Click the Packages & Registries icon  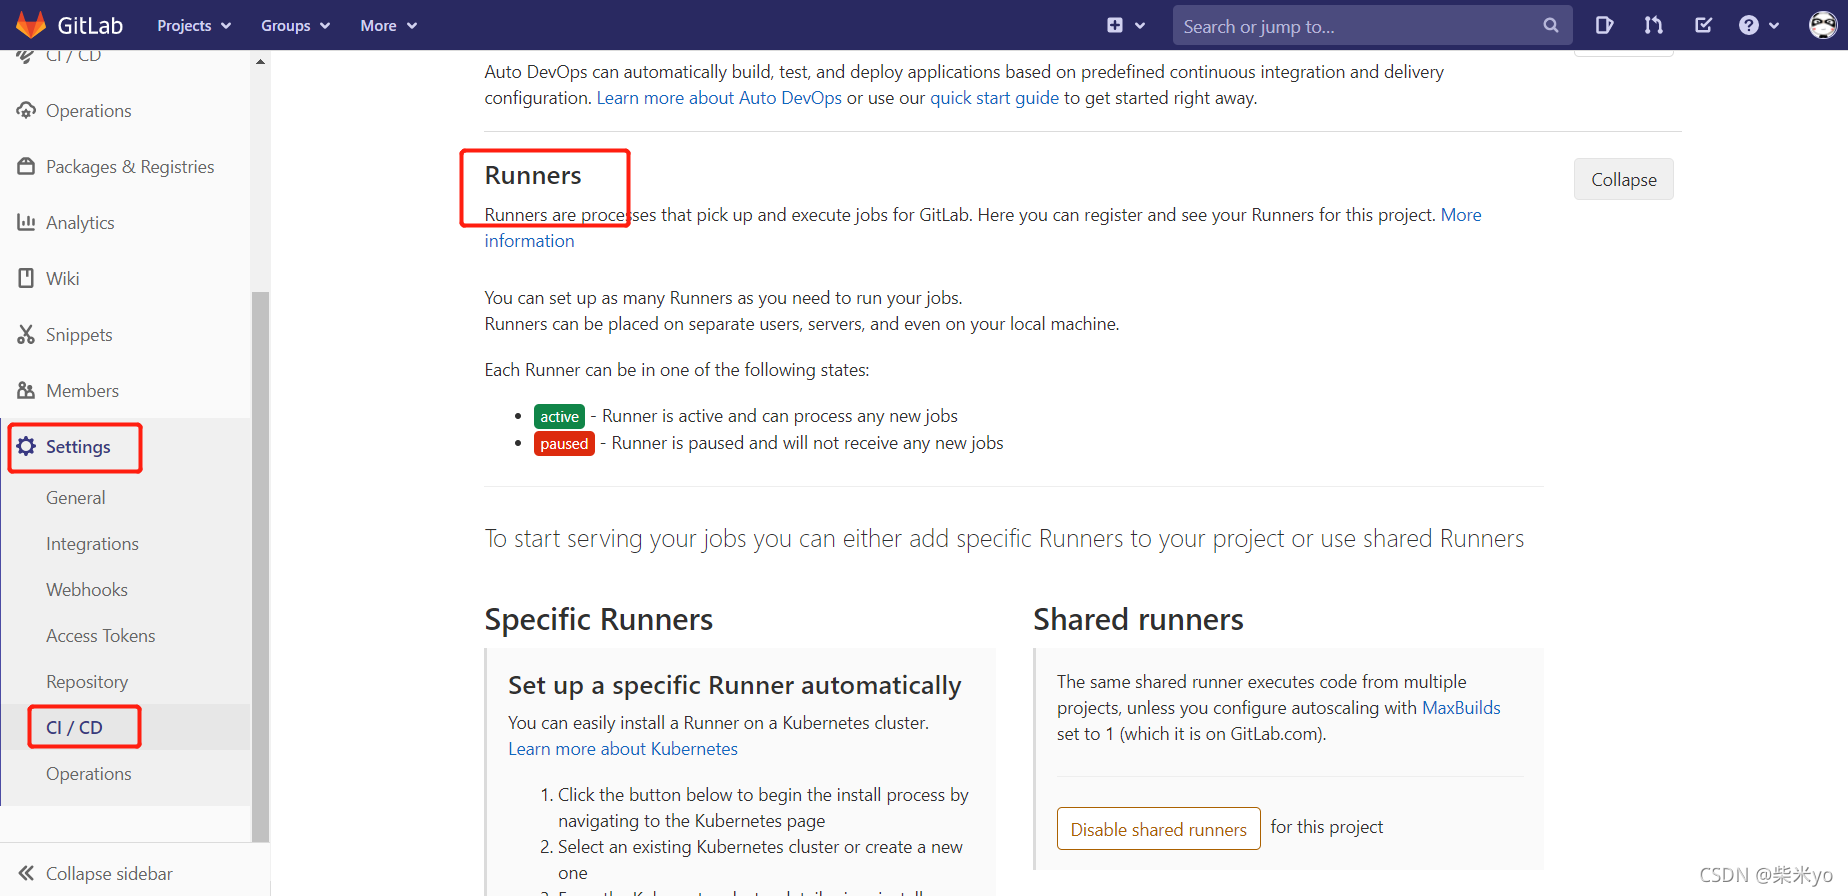pos(26,166)
